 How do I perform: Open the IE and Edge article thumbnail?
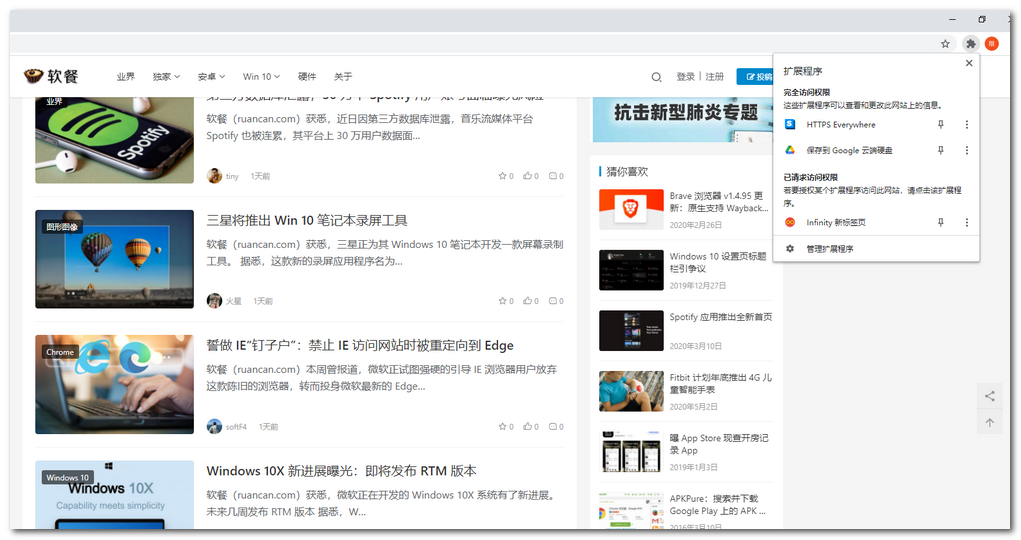(x=115, y=384)
